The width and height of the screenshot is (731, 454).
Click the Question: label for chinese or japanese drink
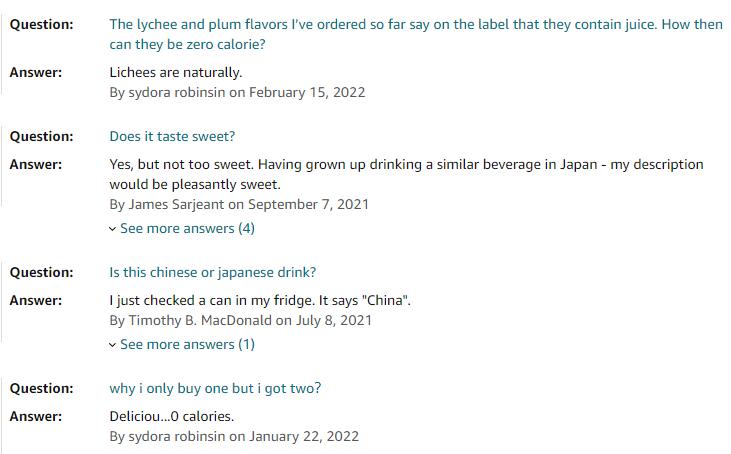[x=41, y=272]
